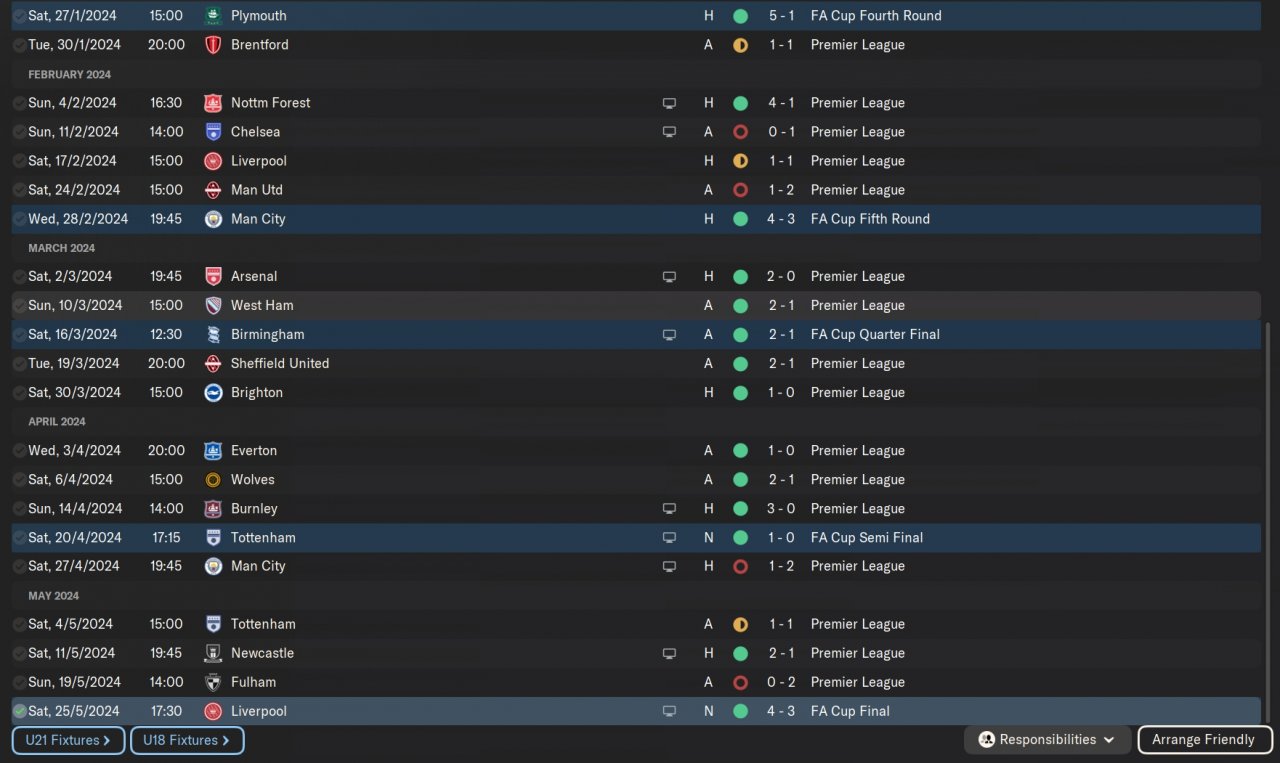The image size is (1280, 763).
Task: Click the Chelsea club badge
Action: pos(213,132)
